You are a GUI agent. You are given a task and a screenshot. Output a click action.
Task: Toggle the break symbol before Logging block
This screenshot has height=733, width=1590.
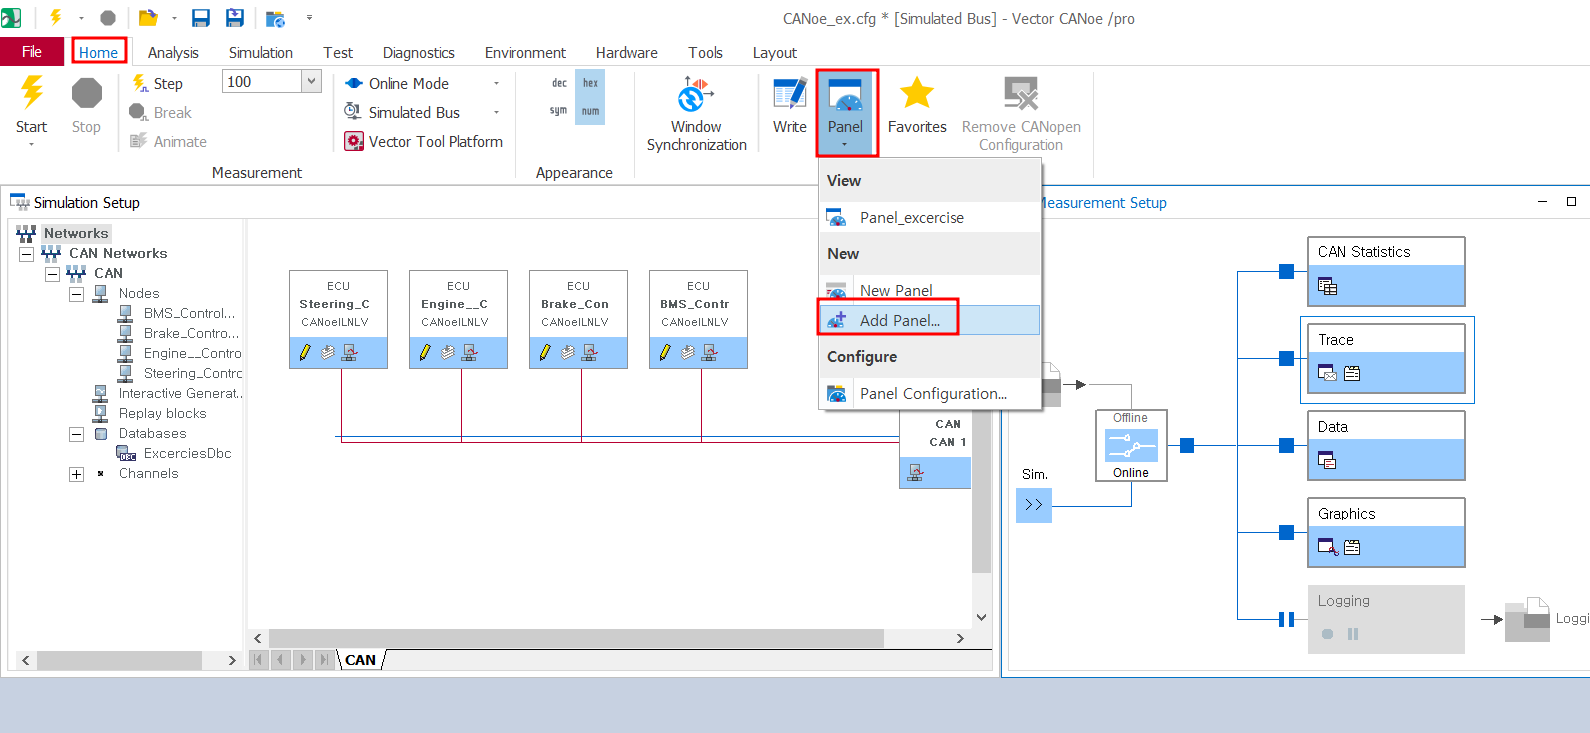click(1287, 620)
